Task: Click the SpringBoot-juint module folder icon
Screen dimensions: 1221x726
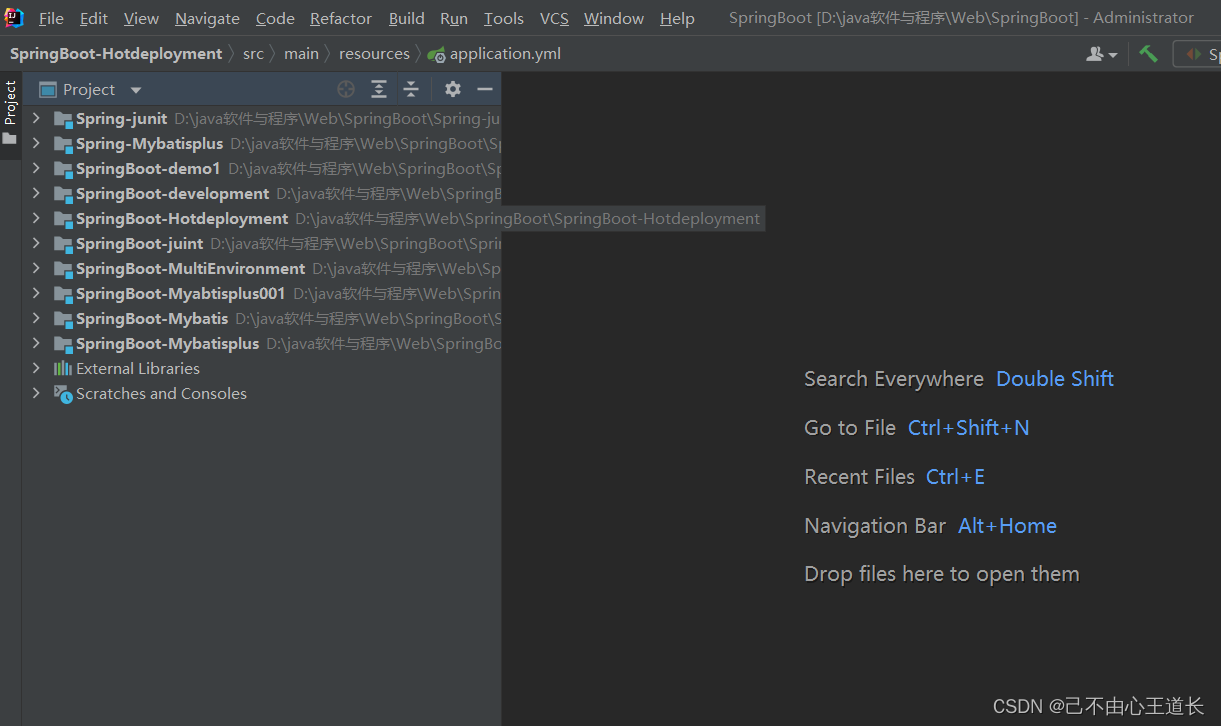Action: 63,244
